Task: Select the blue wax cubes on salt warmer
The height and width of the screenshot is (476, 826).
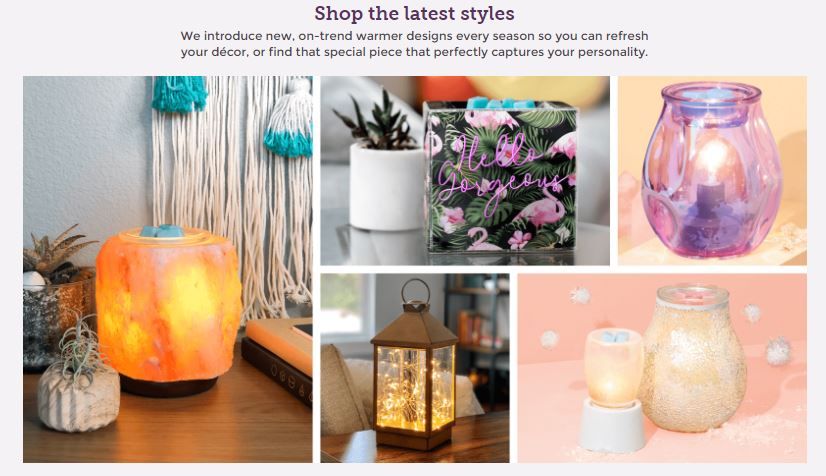Action: tap(162, 231)
